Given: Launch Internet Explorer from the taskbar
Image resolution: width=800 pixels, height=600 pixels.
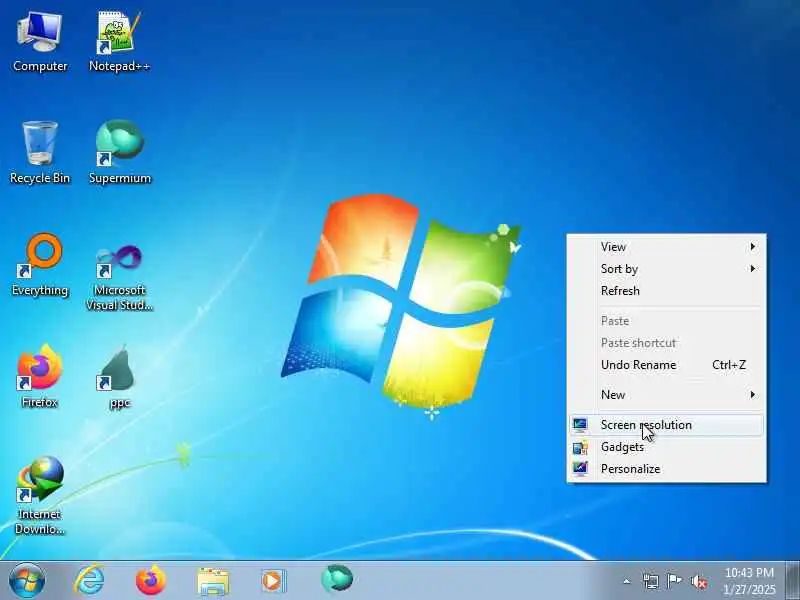Looking at the screenshot, I should [89, 580].
